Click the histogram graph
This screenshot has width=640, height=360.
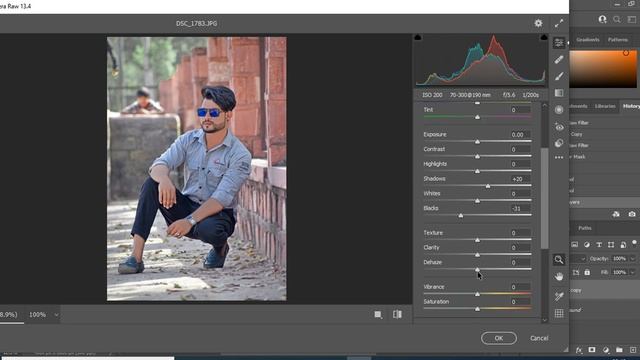[480, 60]
